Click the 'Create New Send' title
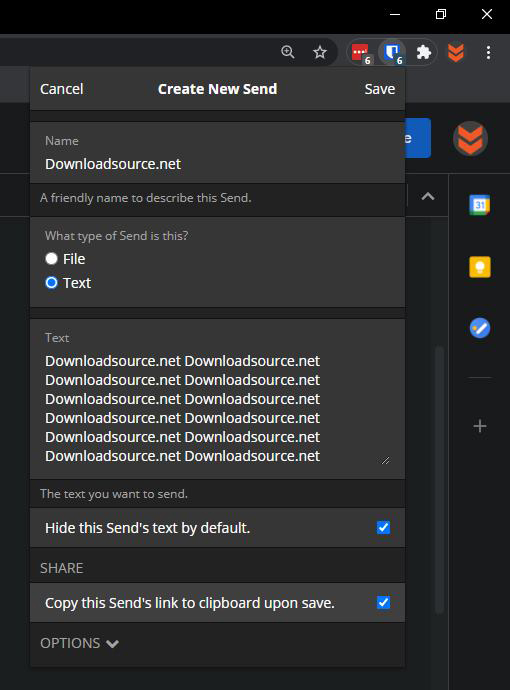Screen dimensions: 510x690 point(217,89)
